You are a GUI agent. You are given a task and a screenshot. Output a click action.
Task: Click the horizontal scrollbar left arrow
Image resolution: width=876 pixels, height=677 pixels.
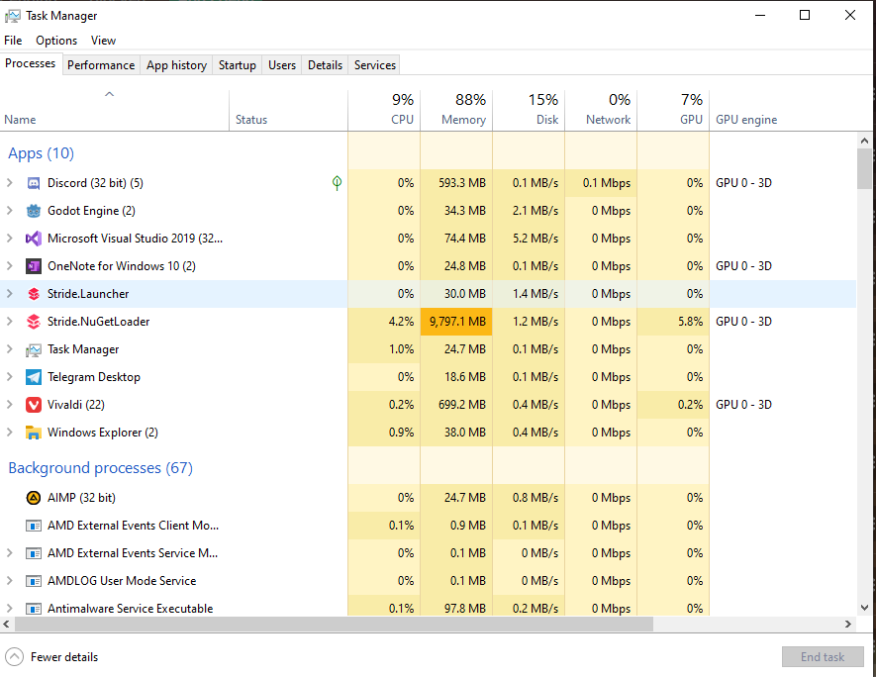pyautogui.click(x=6, y=624)
